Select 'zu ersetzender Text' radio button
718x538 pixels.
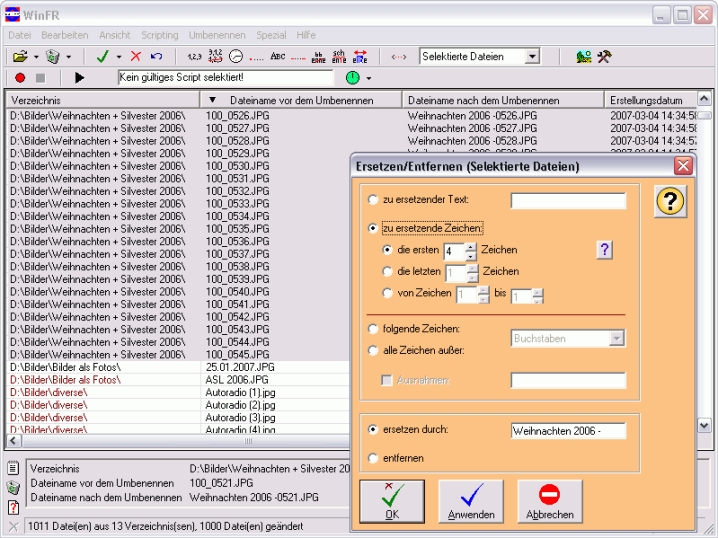tap(374, 201)
